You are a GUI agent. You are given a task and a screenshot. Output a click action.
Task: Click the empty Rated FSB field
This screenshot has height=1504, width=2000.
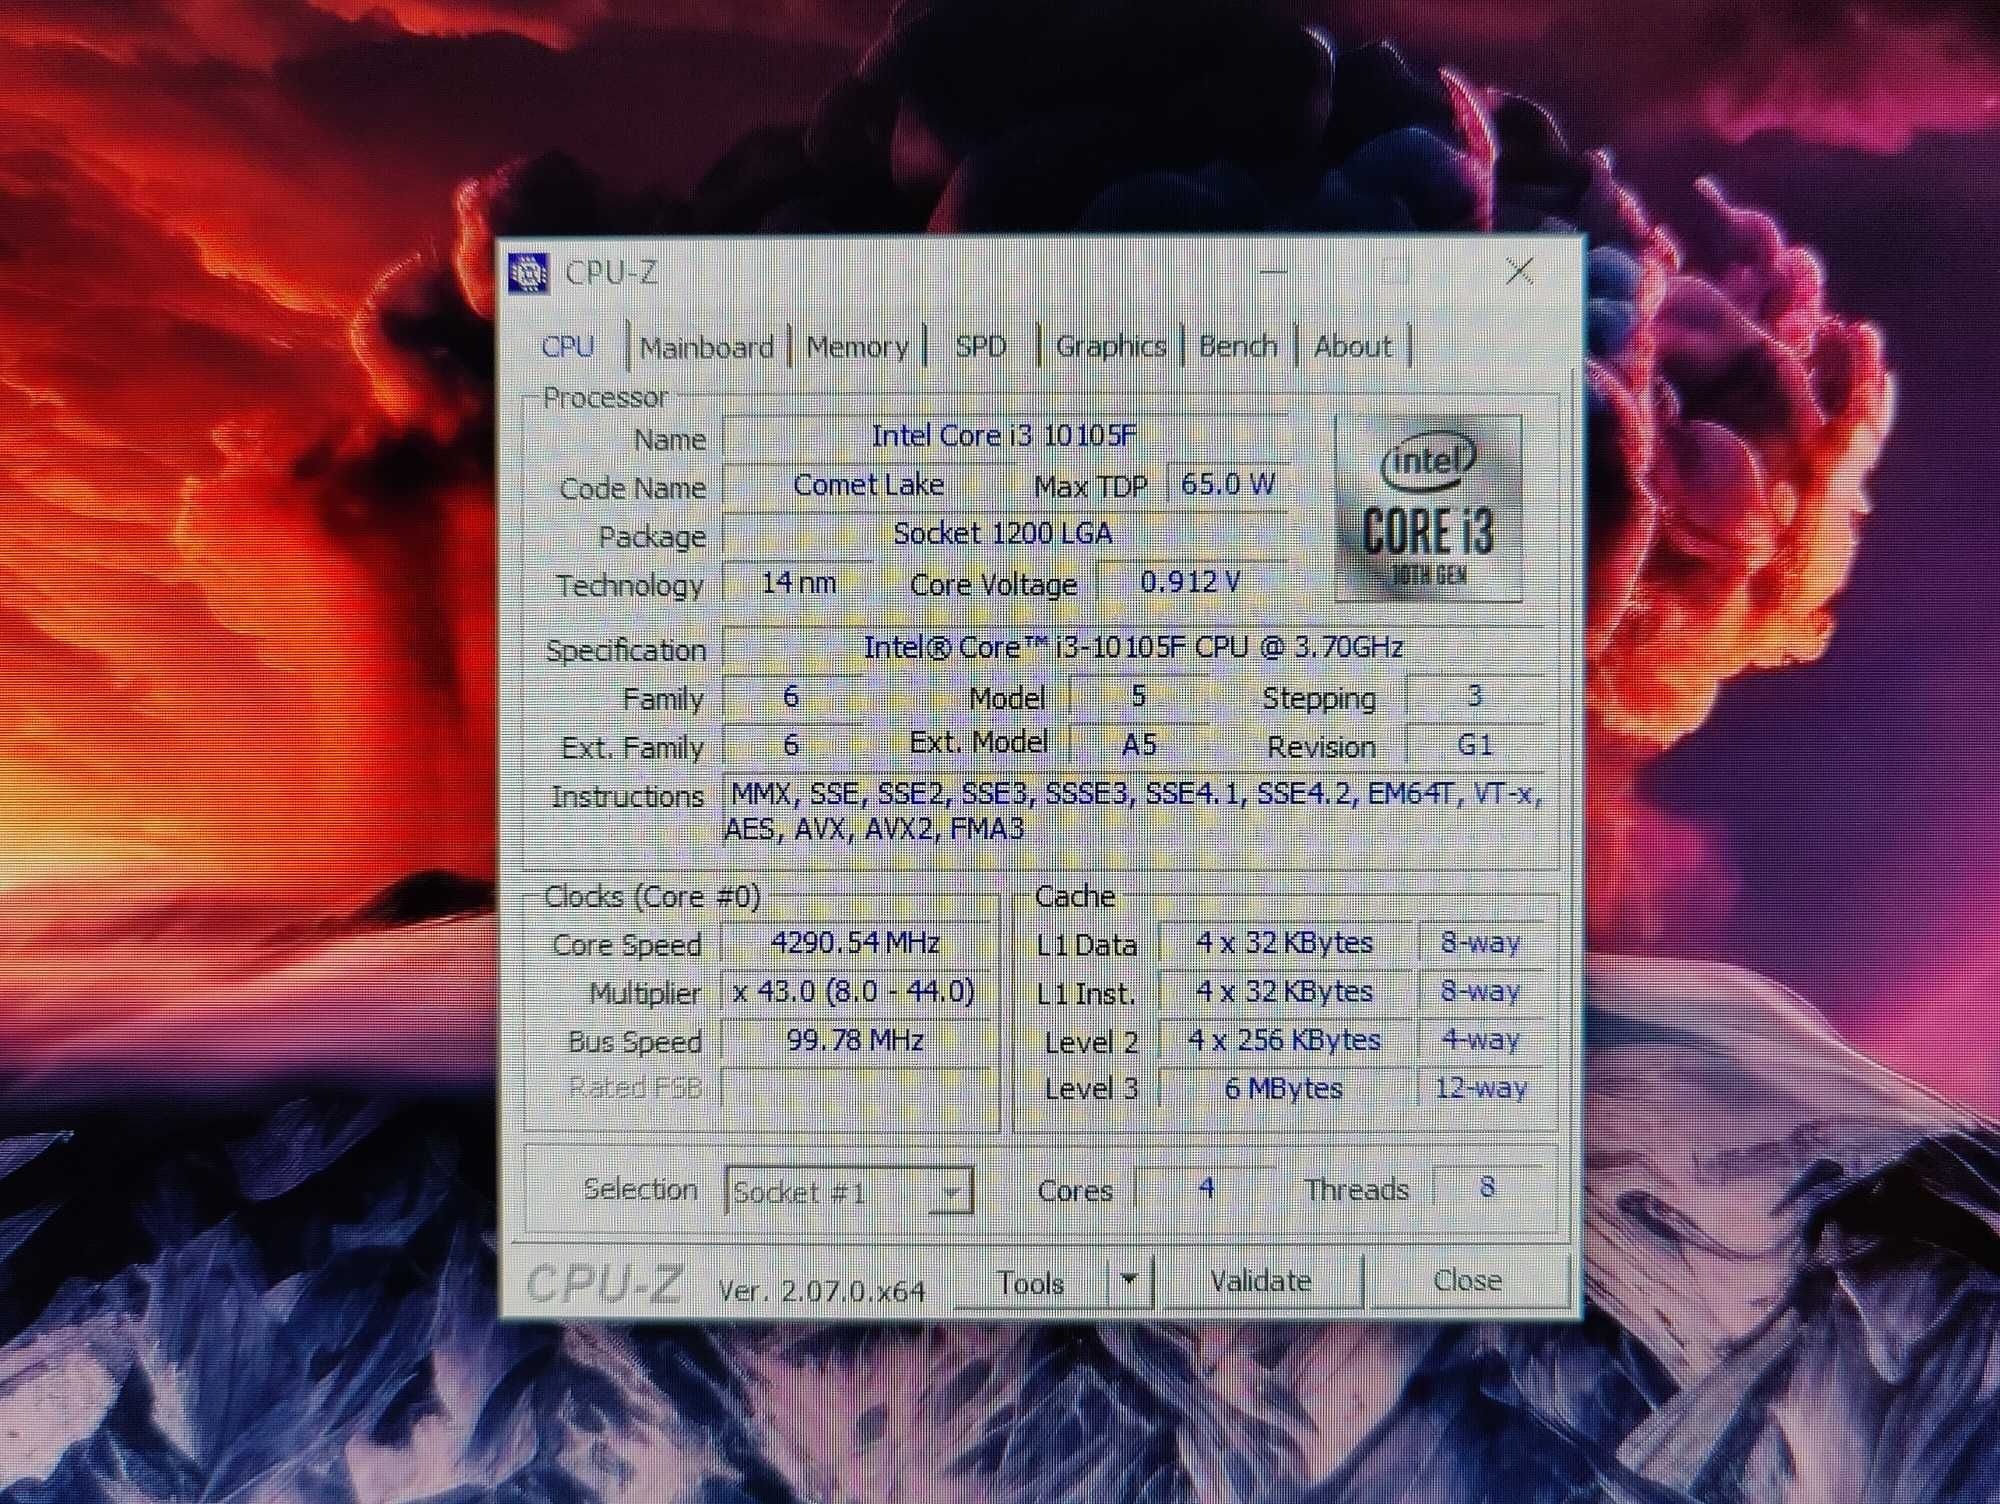[x=856, y=1088]
